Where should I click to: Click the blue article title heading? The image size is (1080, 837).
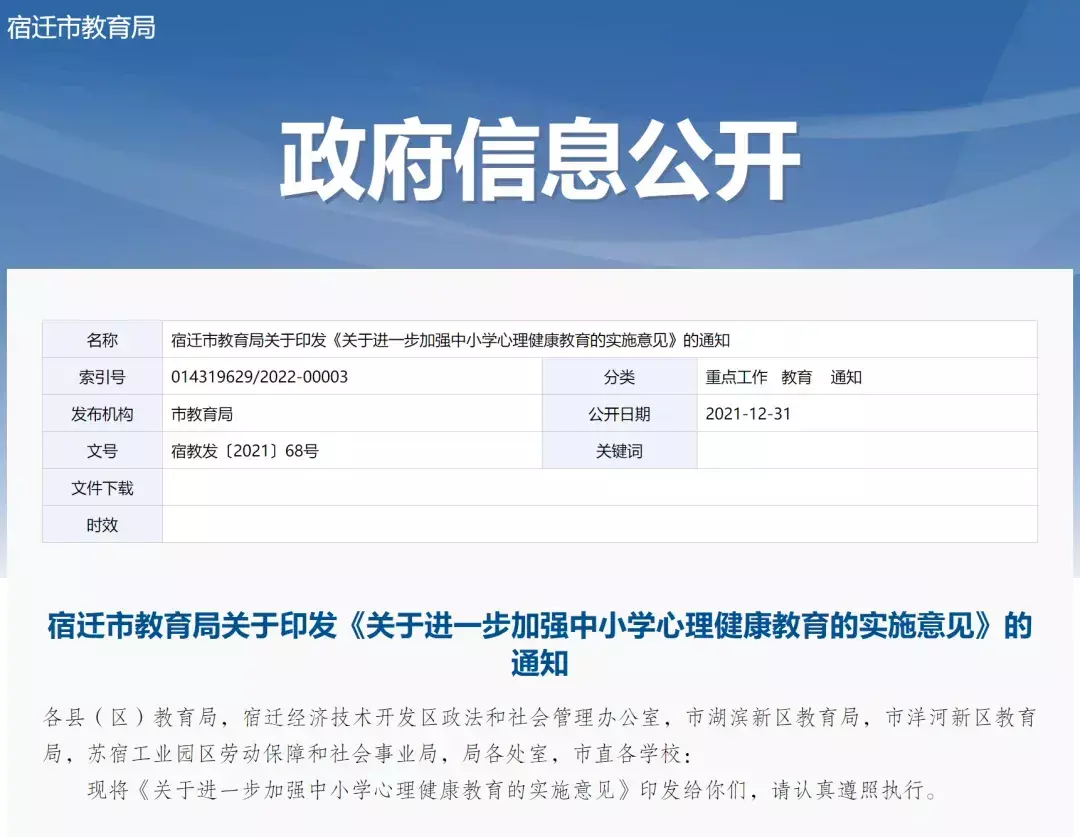[x=539, y=644]
